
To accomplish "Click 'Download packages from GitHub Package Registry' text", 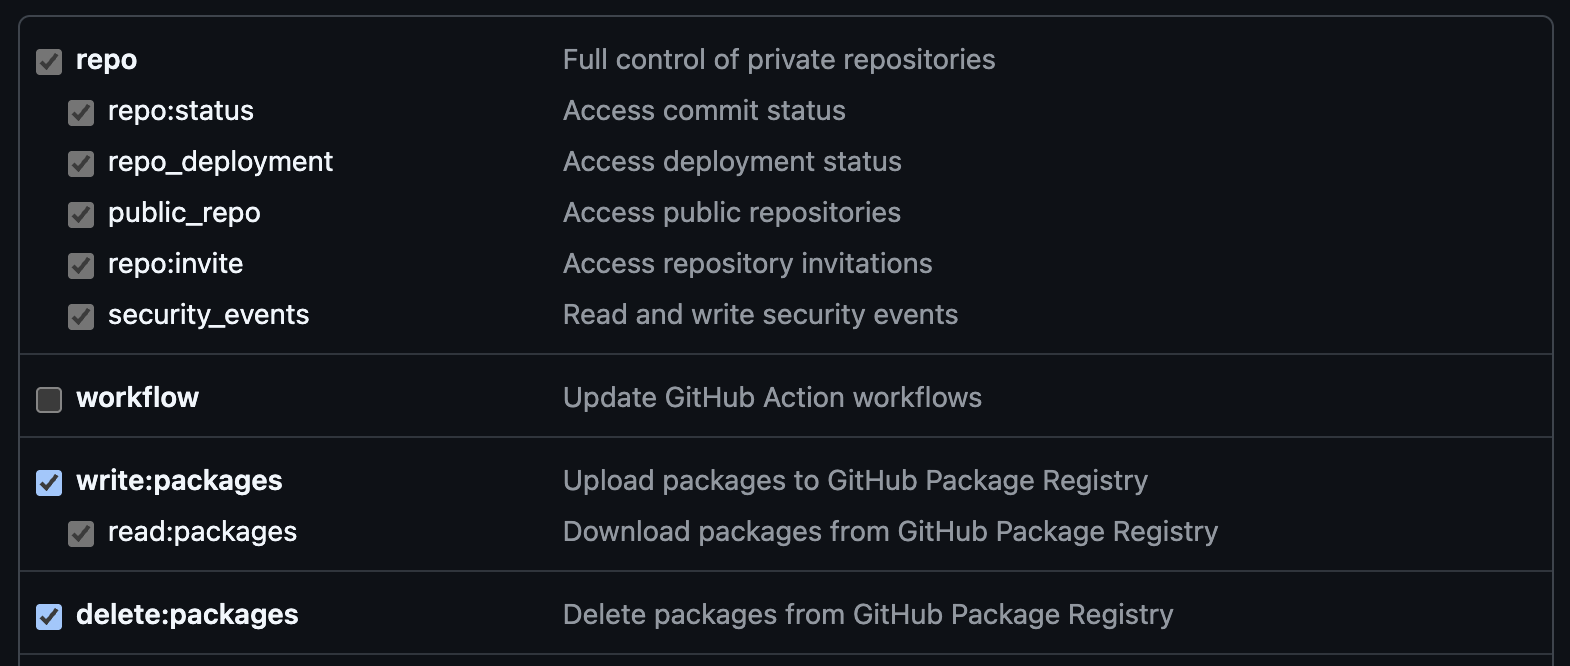I will [890, 533].
